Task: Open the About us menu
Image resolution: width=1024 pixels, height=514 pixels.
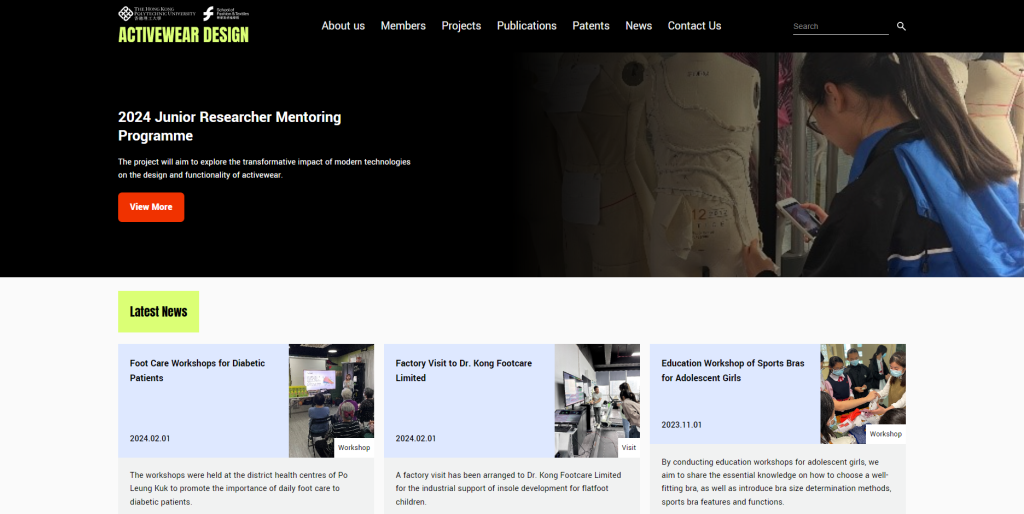Action: pyautogui.click(x=343, y=26)
